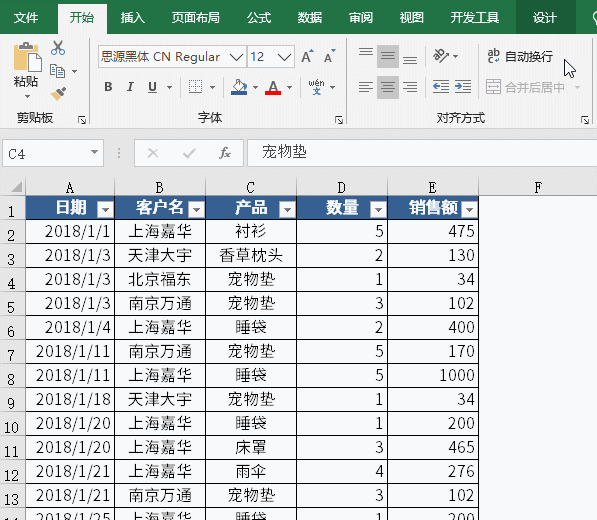
Task: Open the 日期 filter dropdown
Action: 105,209
